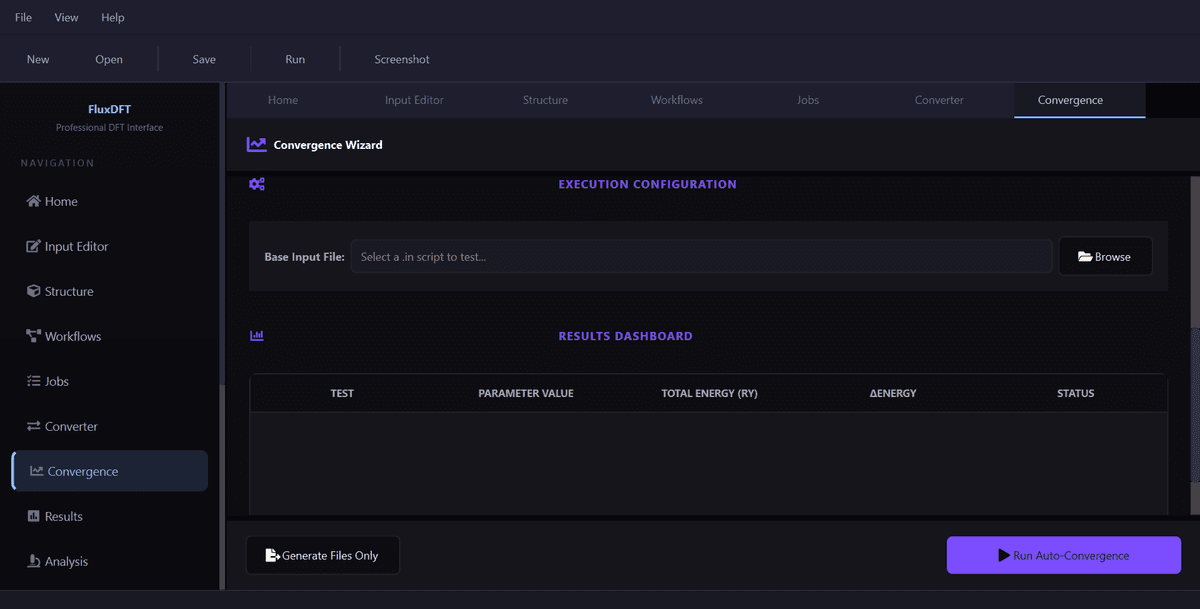Click the Analysis microscope icon
Viewport: 1200px width, 609px height.
pyautogui.click(x=33, y=561)
